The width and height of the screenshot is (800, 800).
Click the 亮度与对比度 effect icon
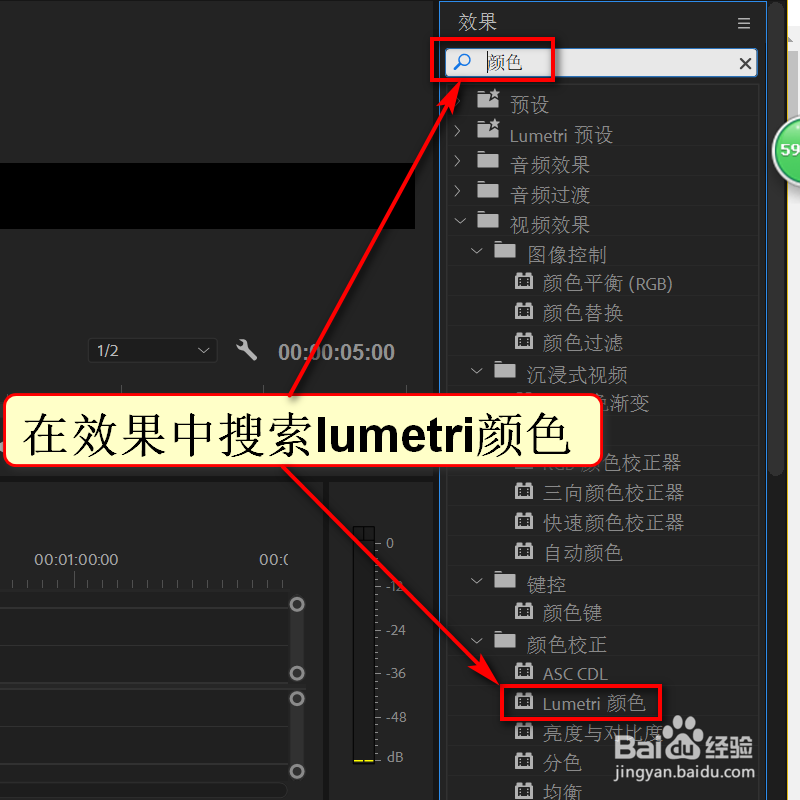524,731
